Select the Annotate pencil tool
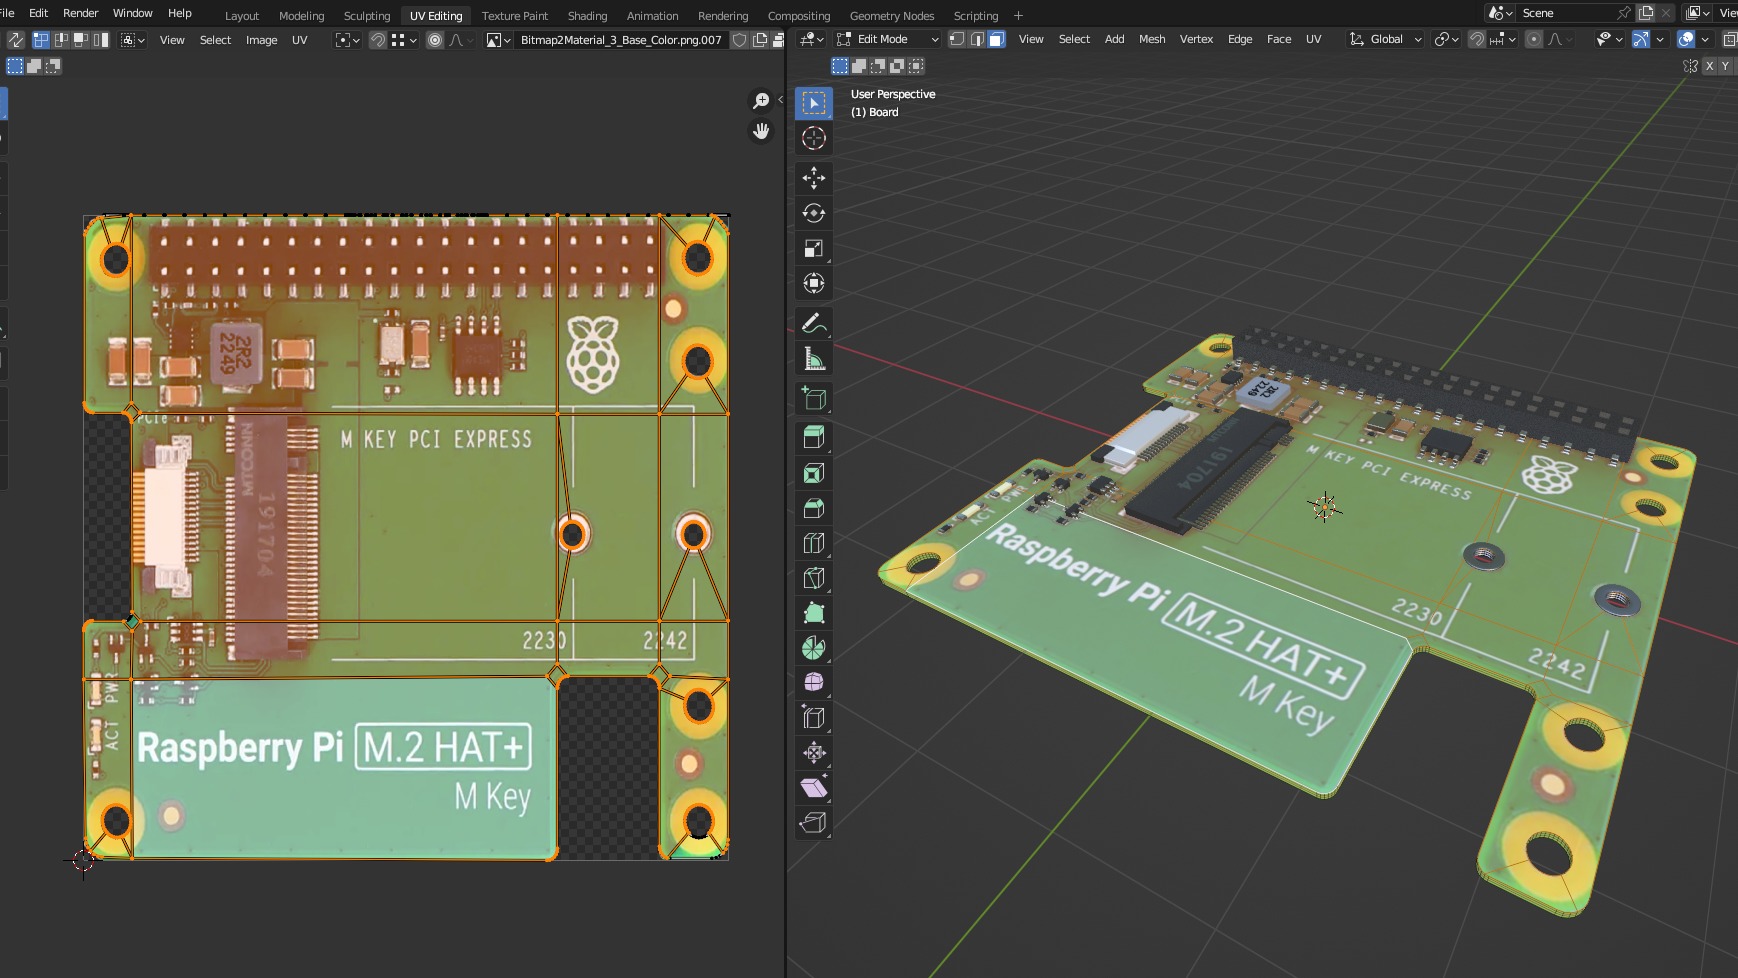 [814, 323]
